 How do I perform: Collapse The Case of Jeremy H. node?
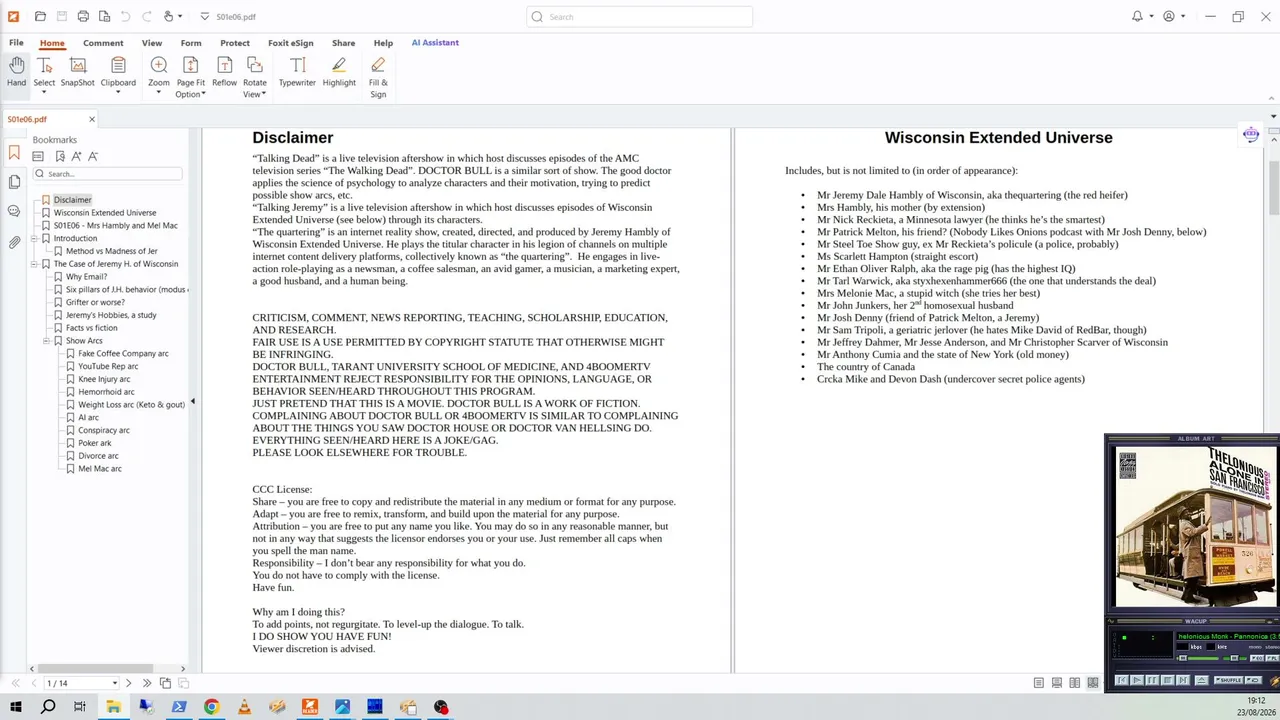click(33, 264)
